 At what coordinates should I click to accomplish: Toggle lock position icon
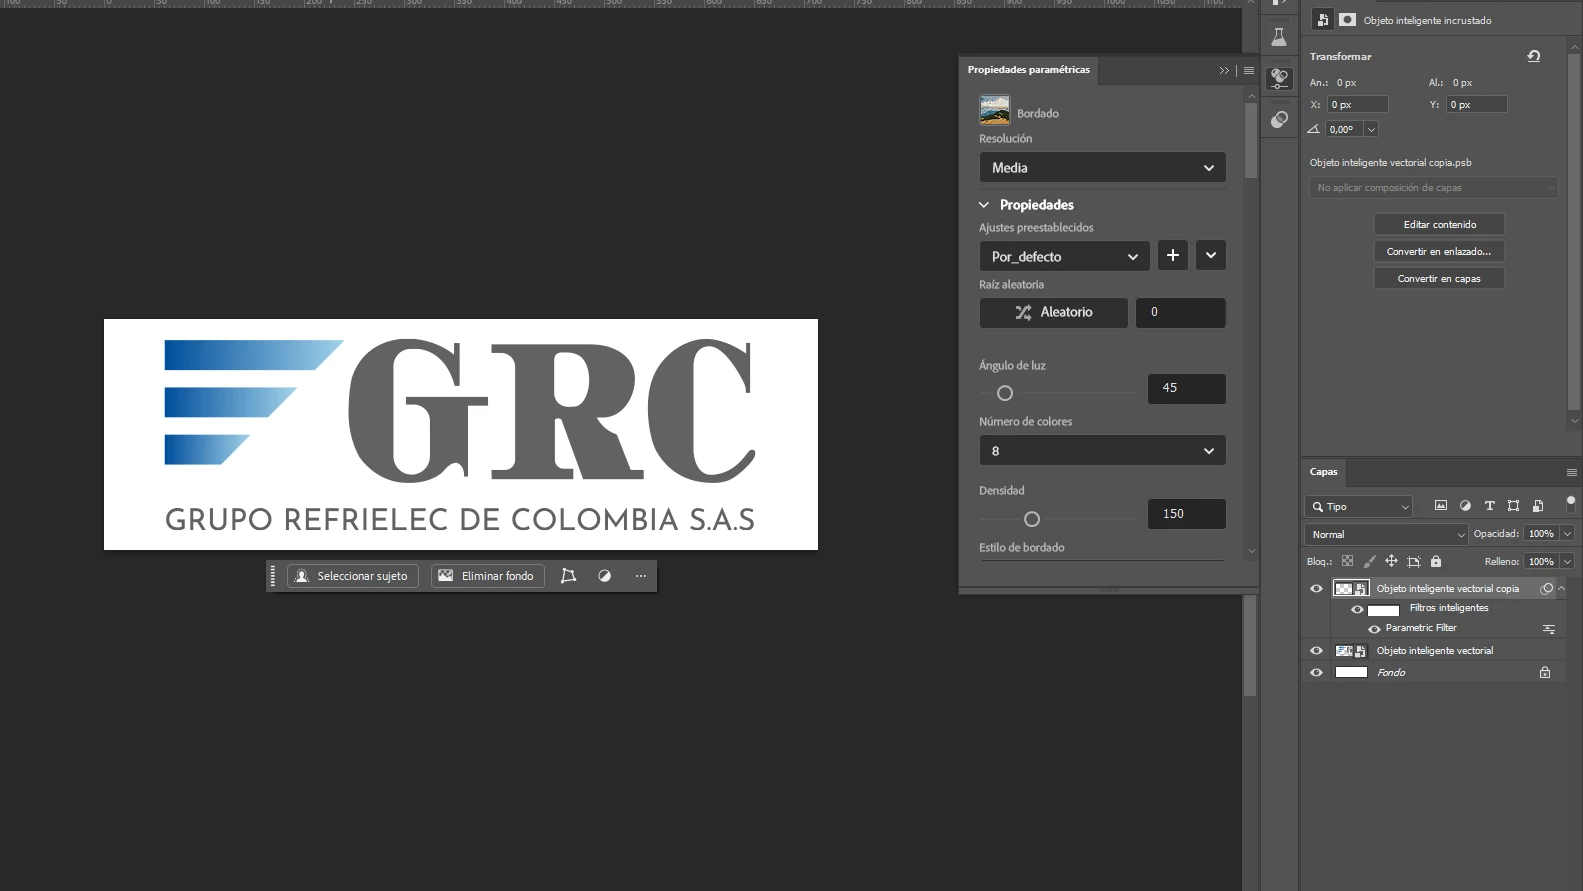coord(1391,561)
